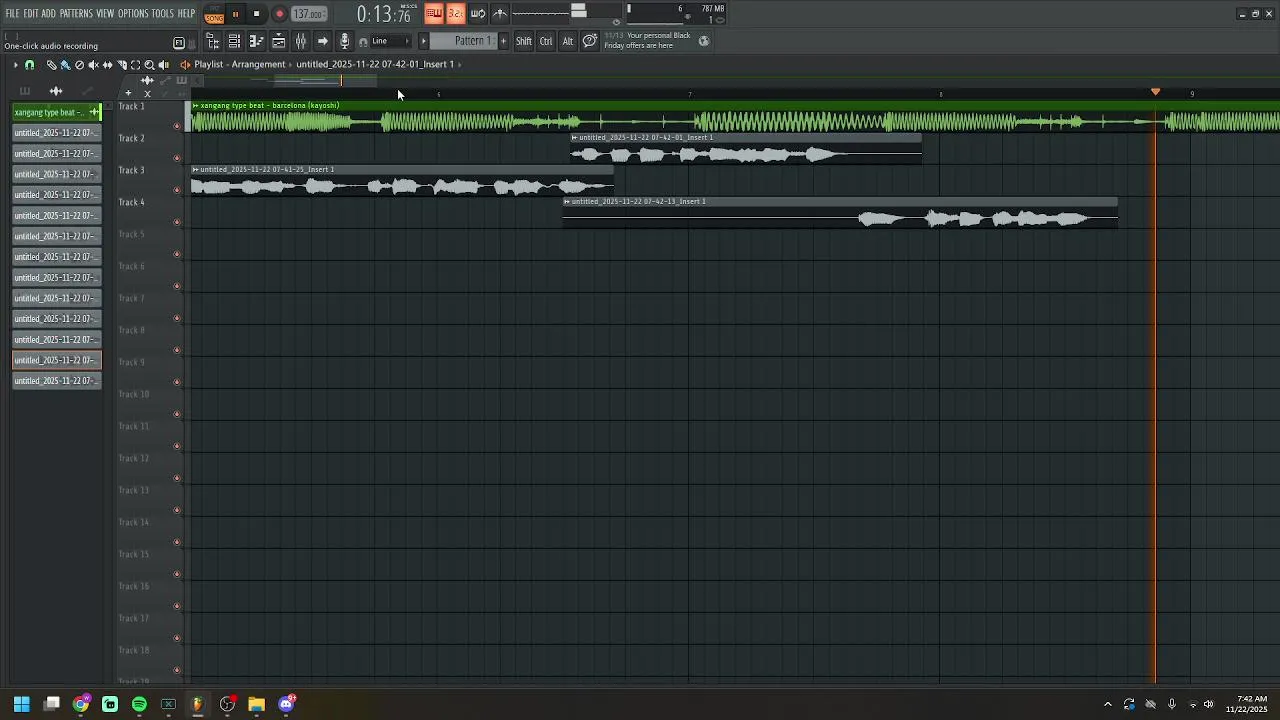
Task: Toggle the countdown before recording button
Action: pos(455,13)
